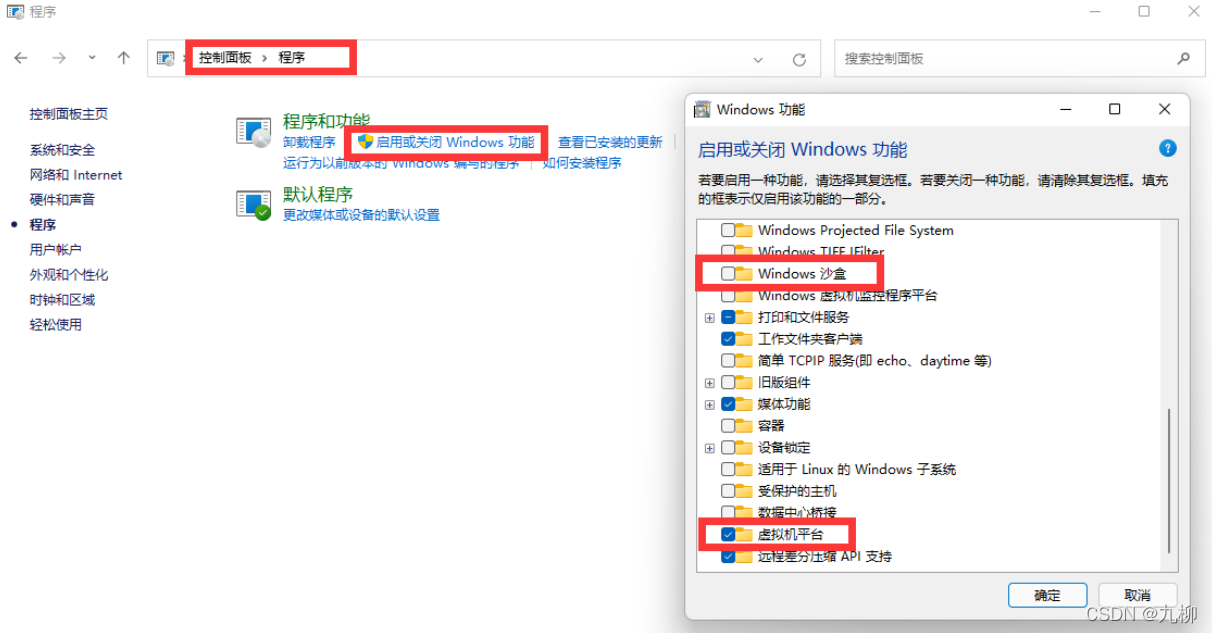
Task: Open 外观和个性化 category
Action: 69,275
